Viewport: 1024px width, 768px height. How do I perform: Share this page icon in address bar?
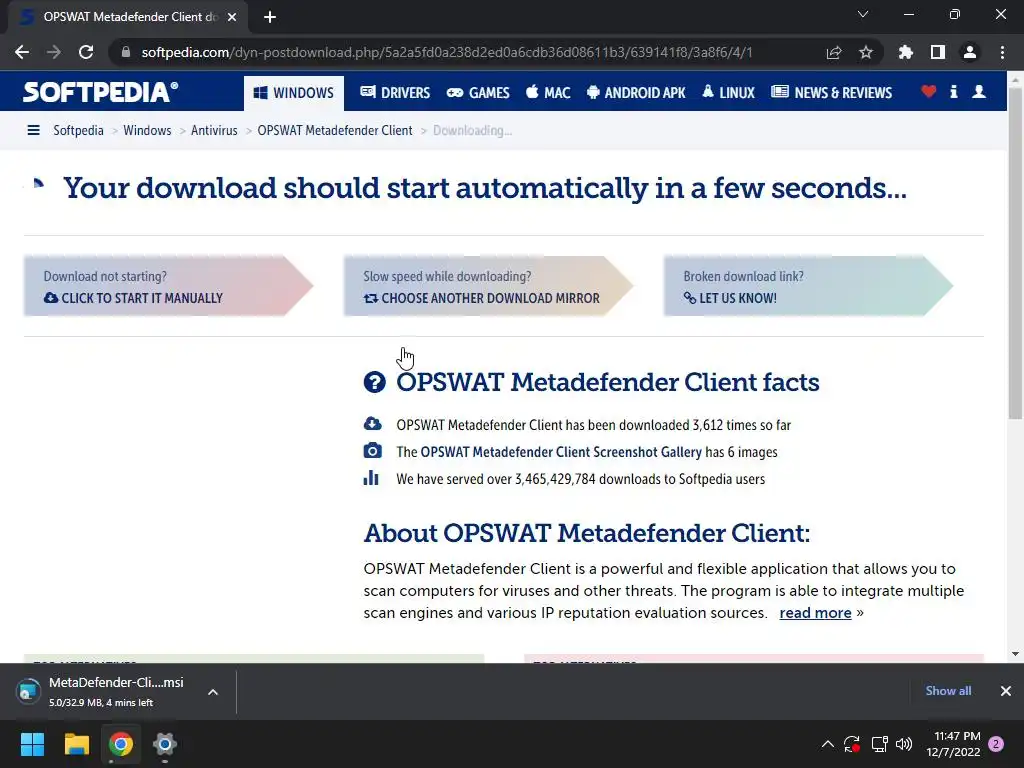pos(834,52)
